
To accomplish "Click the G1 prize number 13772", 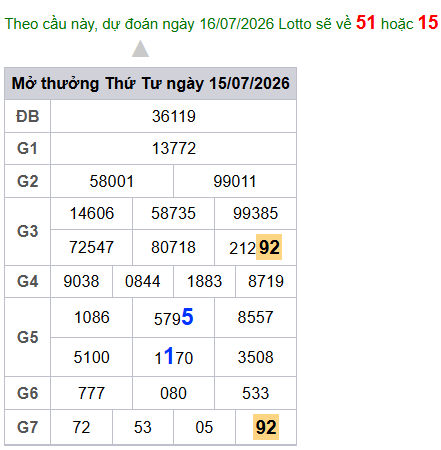I will click(x=174, y=148).
